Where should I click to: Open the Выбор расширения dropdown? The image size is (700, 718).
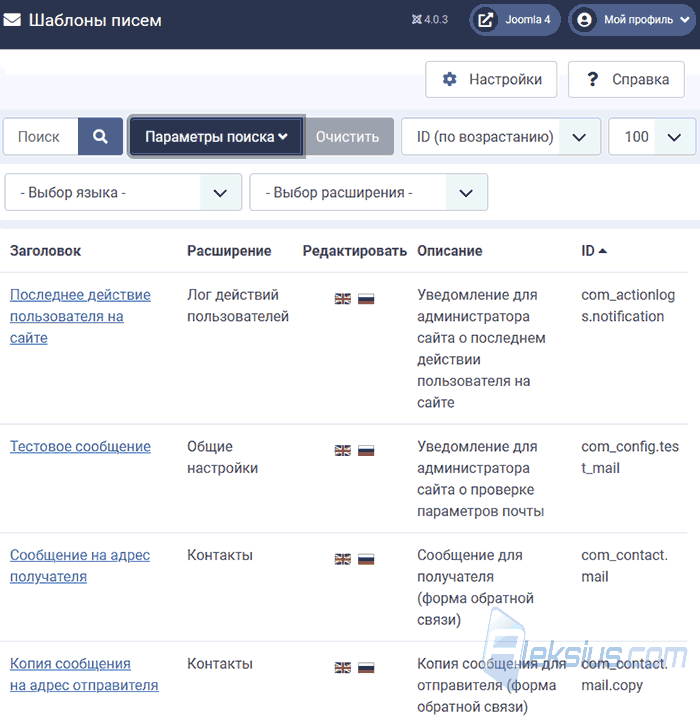click(x=369, y=192)
